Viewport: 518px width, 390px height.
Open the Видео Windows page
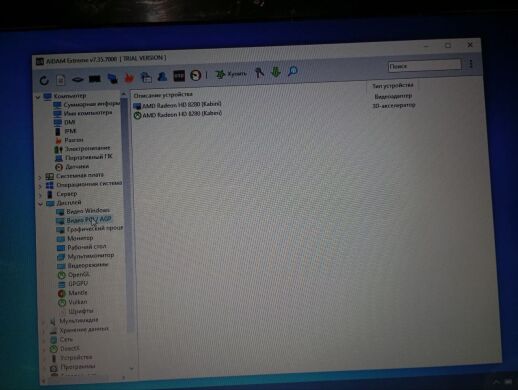pyautogui.click(x=88, y=211)
